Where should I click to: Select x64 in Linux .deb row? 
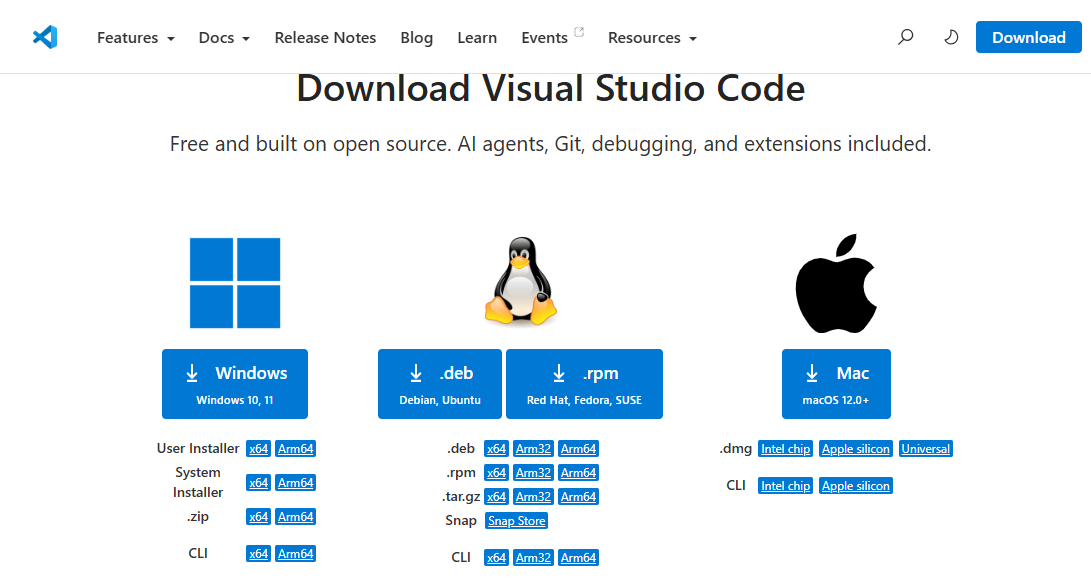[496, 449]
